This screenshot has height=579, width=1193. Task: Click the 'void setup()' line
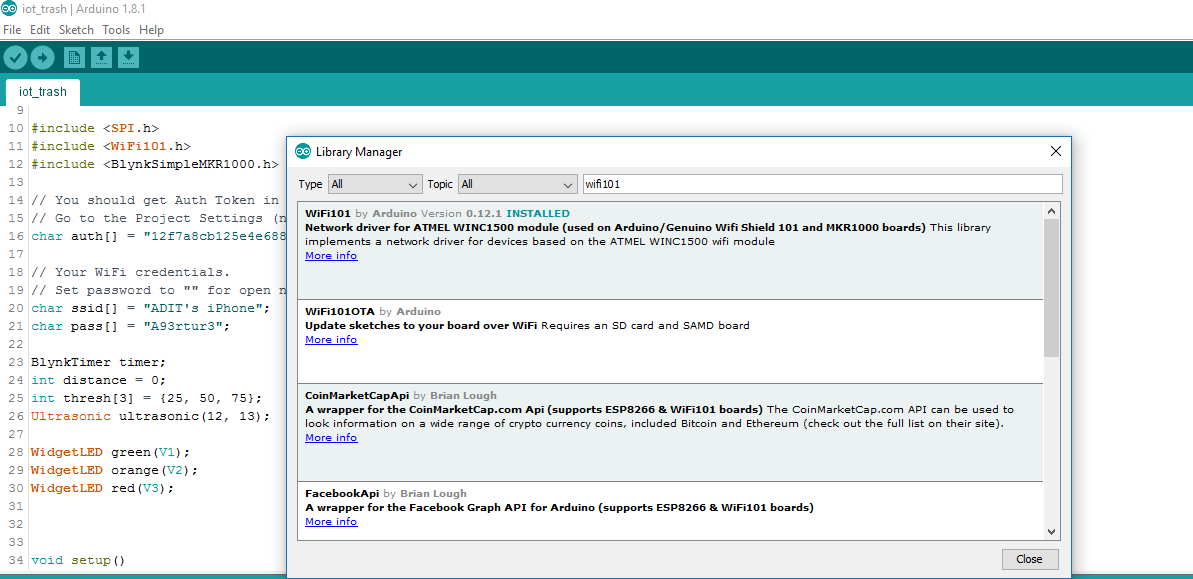pyautogui.click(x=78, y=561)
